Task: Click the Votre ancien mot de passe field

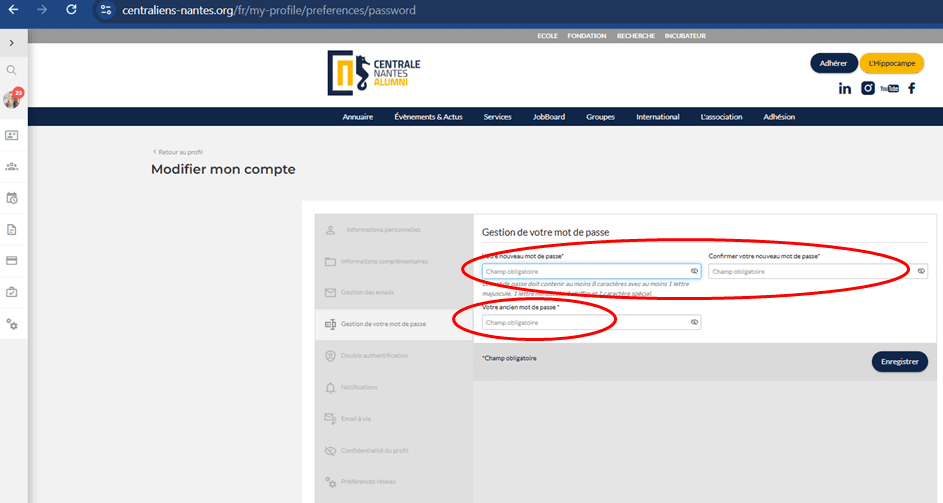Action: coord(583,323)
